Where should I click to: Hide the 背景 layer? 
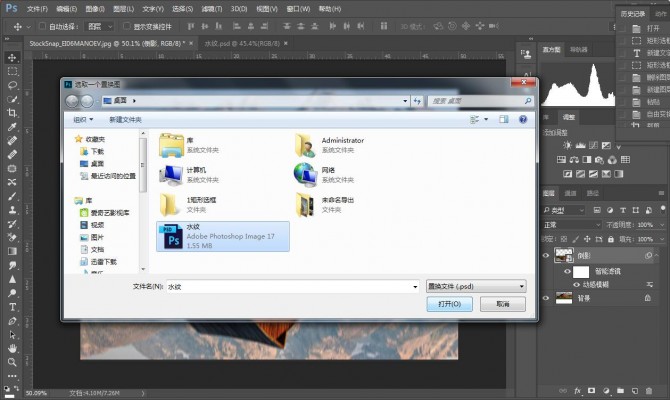546,298
